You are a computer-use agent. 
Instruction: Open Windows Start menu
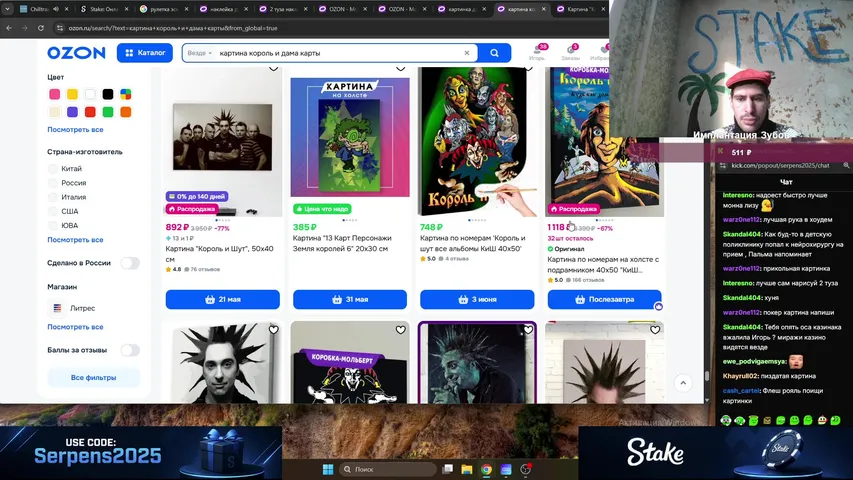[x=327, y=469]
